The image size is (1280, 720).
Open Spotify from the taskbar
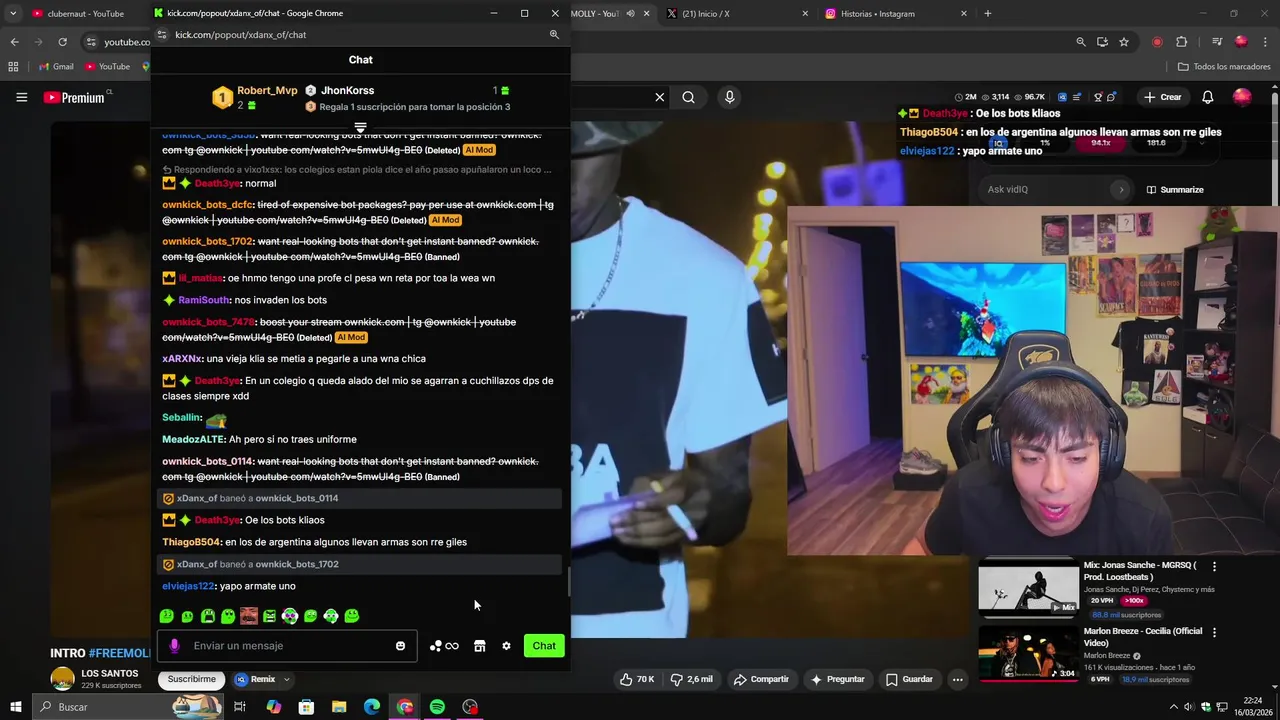[438, 707]
